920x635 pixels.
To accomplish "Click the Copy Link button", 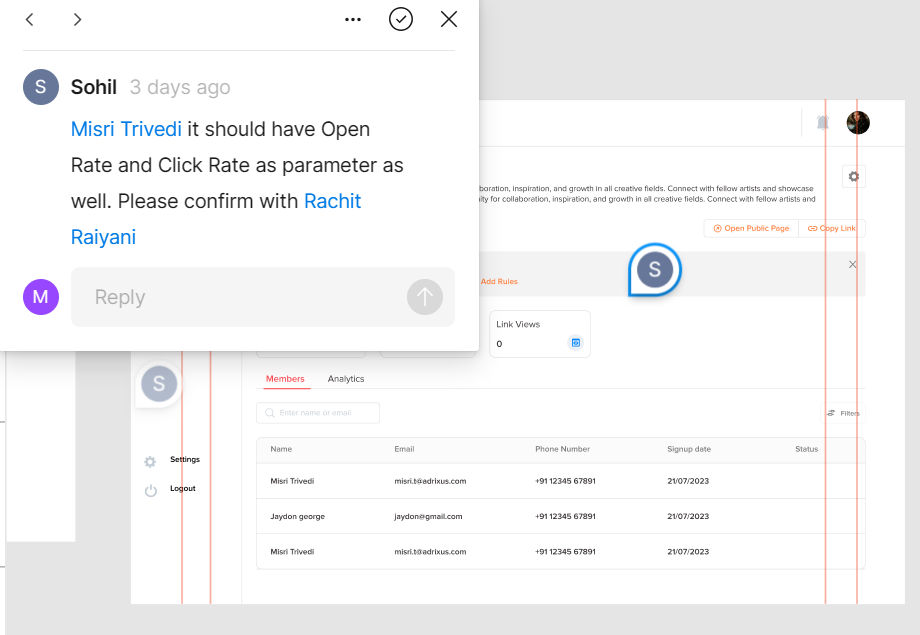I will tap(831, 229).
